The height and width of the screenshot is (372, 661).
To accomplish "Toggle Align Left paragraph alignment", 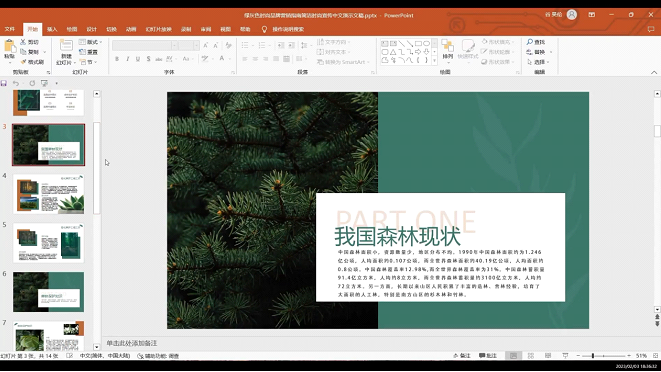I will point(245,59).
